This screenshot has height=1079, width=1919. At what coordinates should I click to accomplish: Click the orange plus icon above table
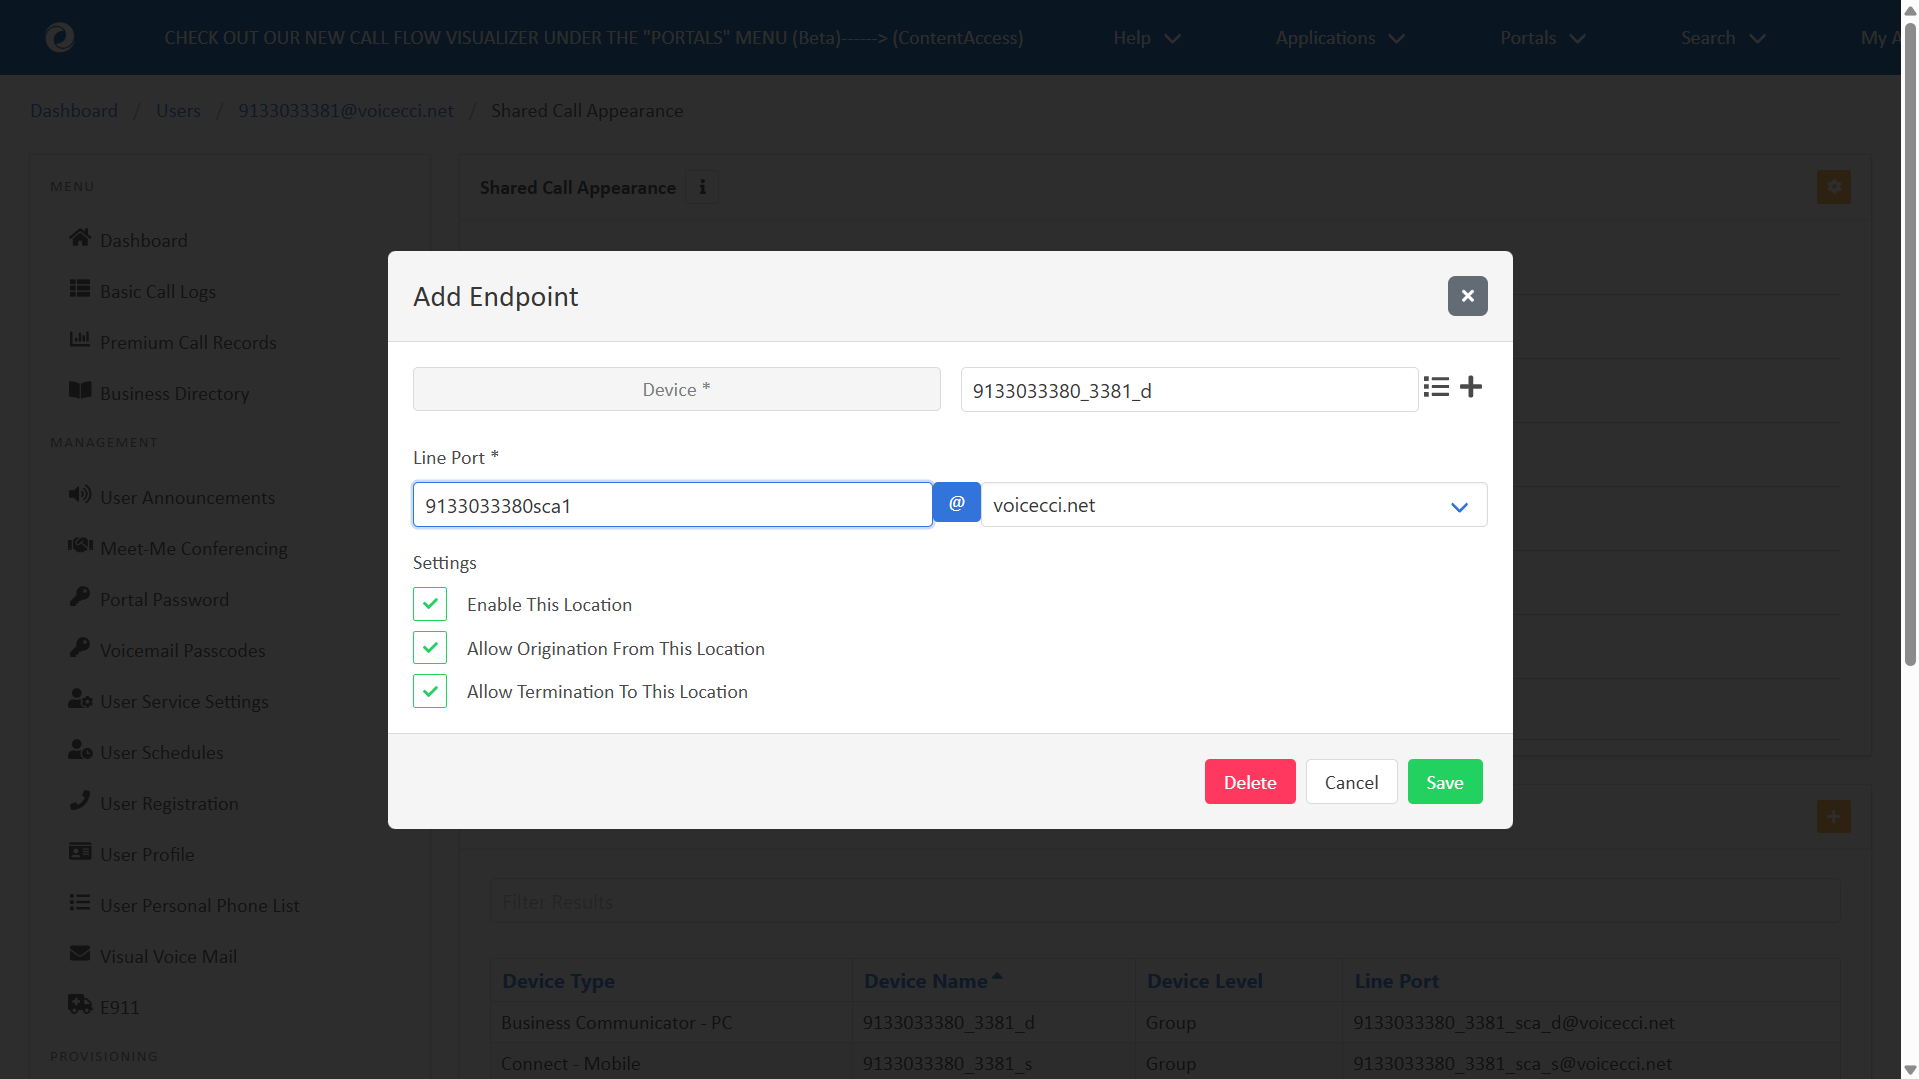click(1833, 817)
